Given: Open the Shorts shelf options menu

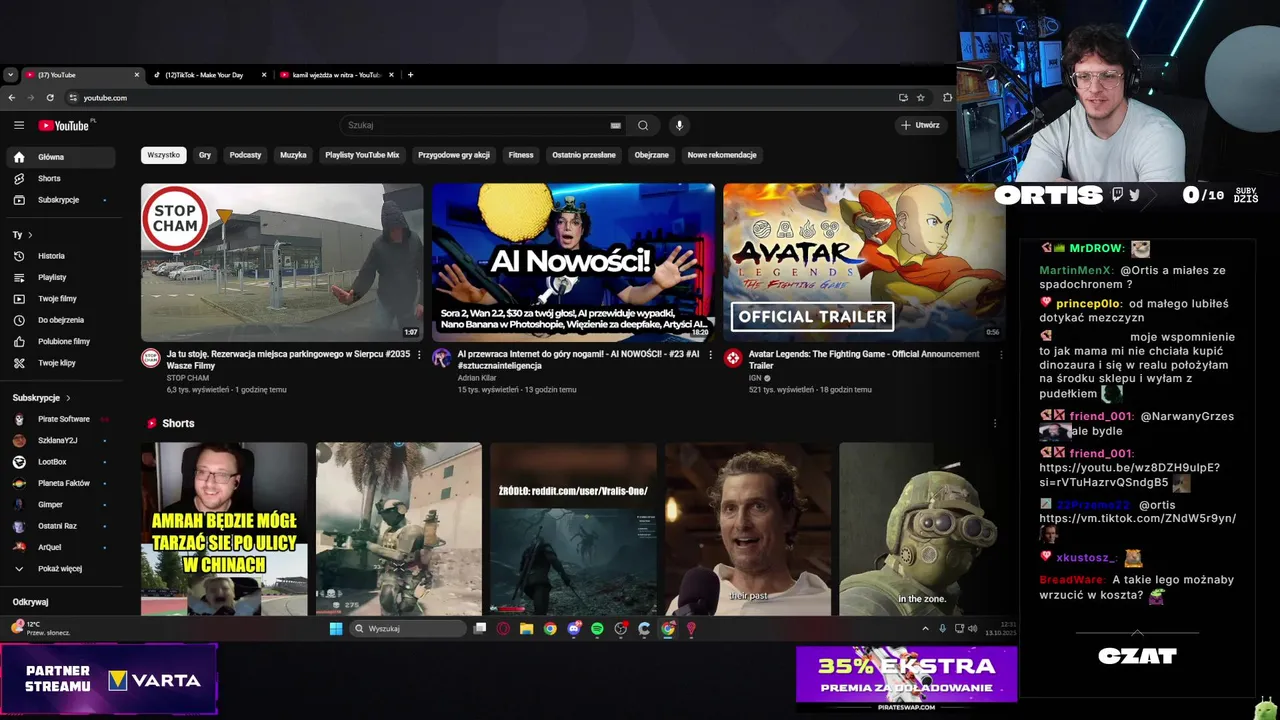Looking at the screenshot, I should [995, 423].
